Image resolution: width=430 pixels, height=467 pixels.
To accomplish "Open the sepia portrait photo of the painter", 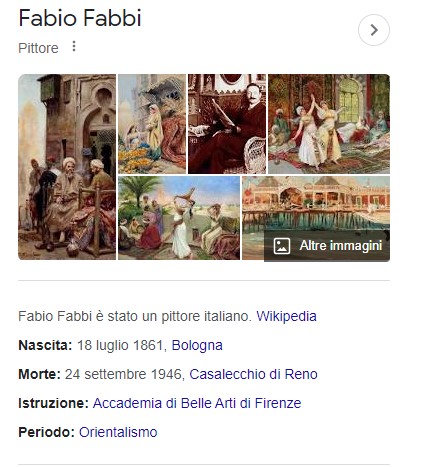I will click(227, 124).
